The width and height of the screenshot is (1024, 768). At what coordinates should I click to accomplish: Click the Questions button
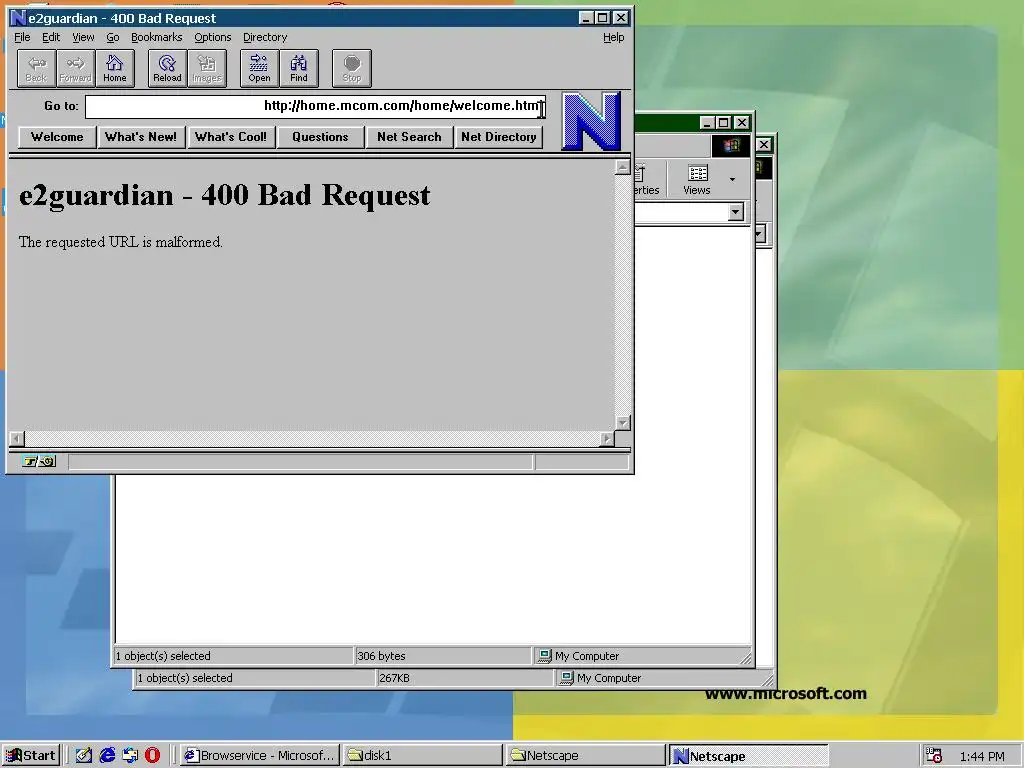pos(321,137)
